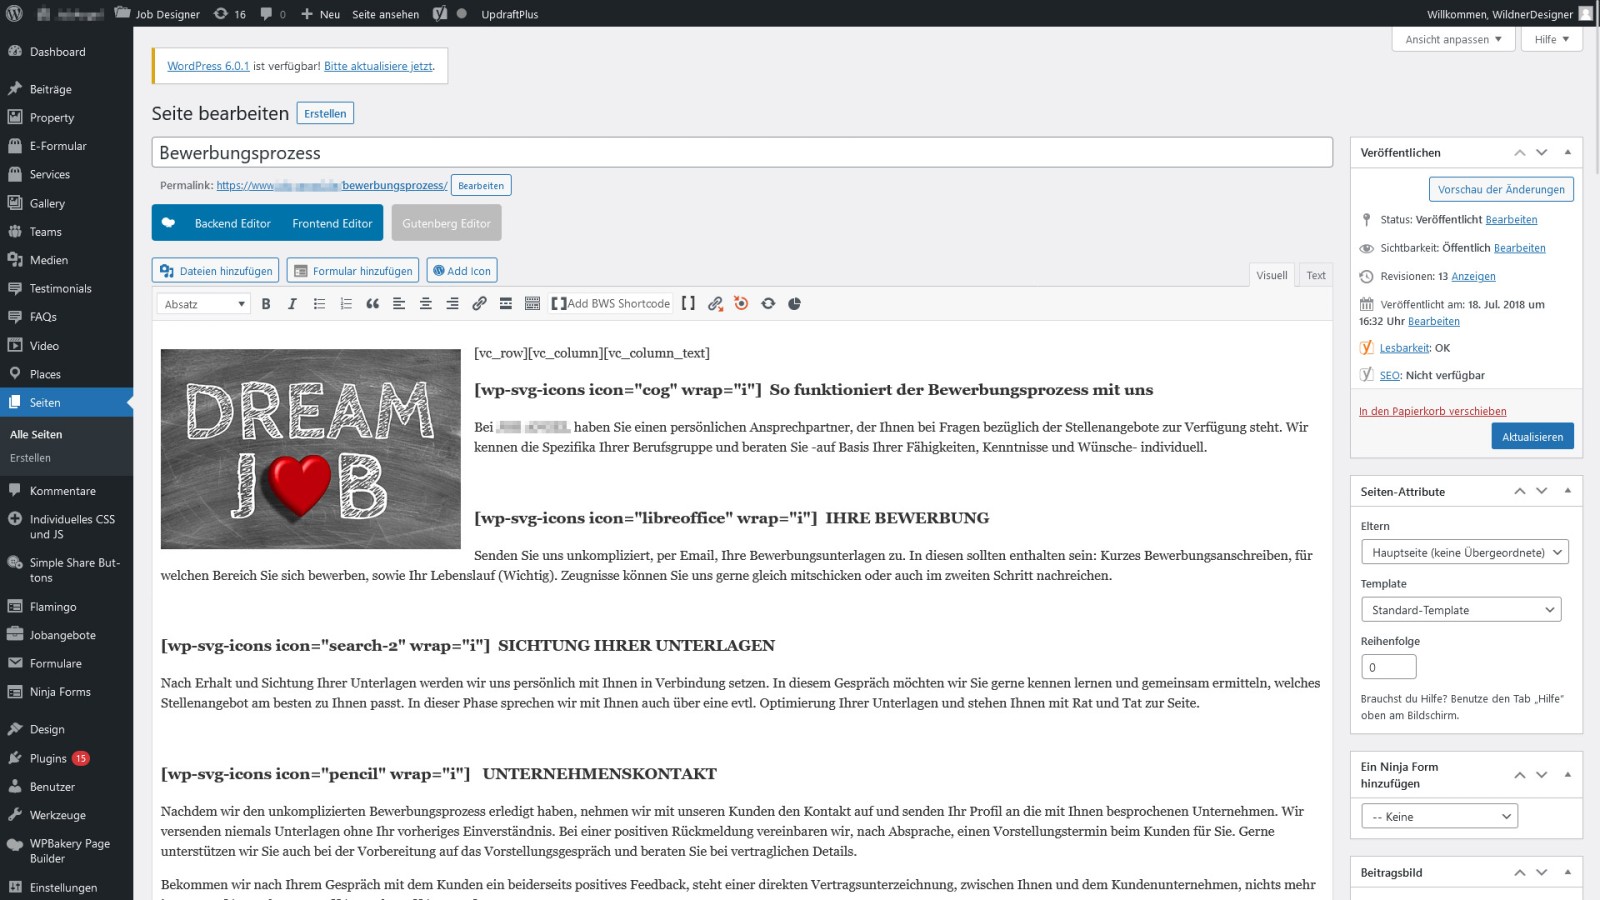This screenshot has width=1600, height=900.
Task: Open the Add BWS Shortcode tool
Action: coord(612,303)
